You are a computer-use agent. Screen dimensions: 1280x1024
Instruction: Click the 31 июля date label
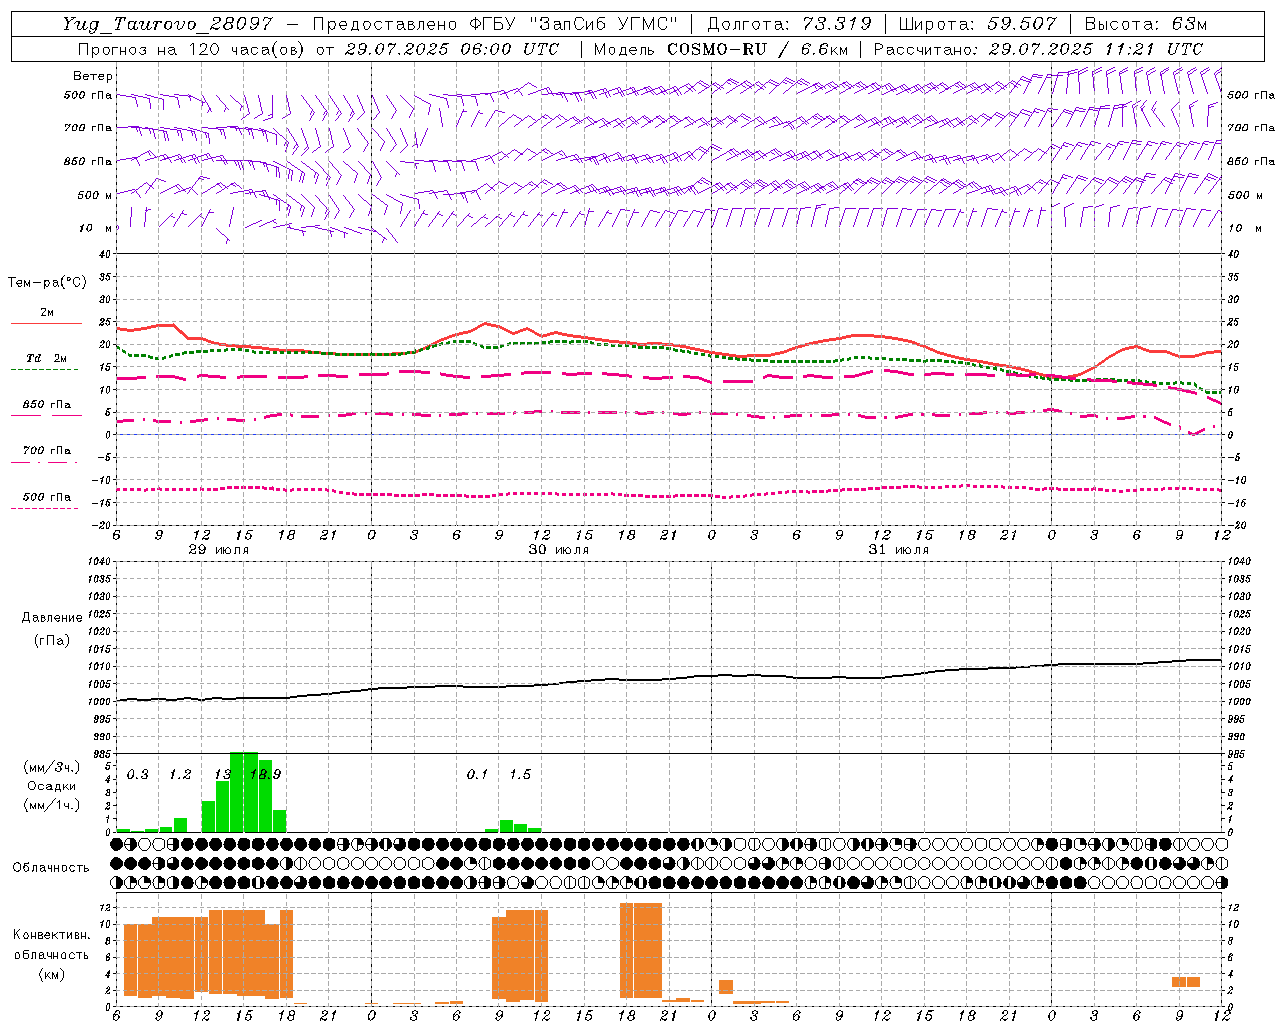(899, 550)
